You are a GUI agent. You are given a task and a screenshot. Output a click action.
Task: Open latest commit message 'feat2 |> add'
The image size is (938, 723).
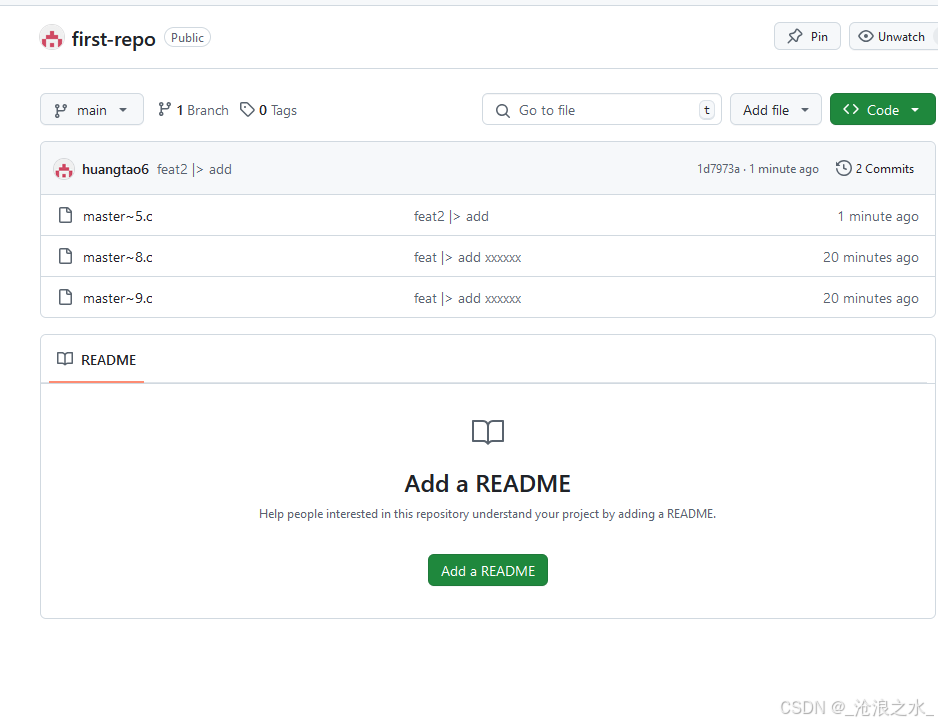click(194, 169)
